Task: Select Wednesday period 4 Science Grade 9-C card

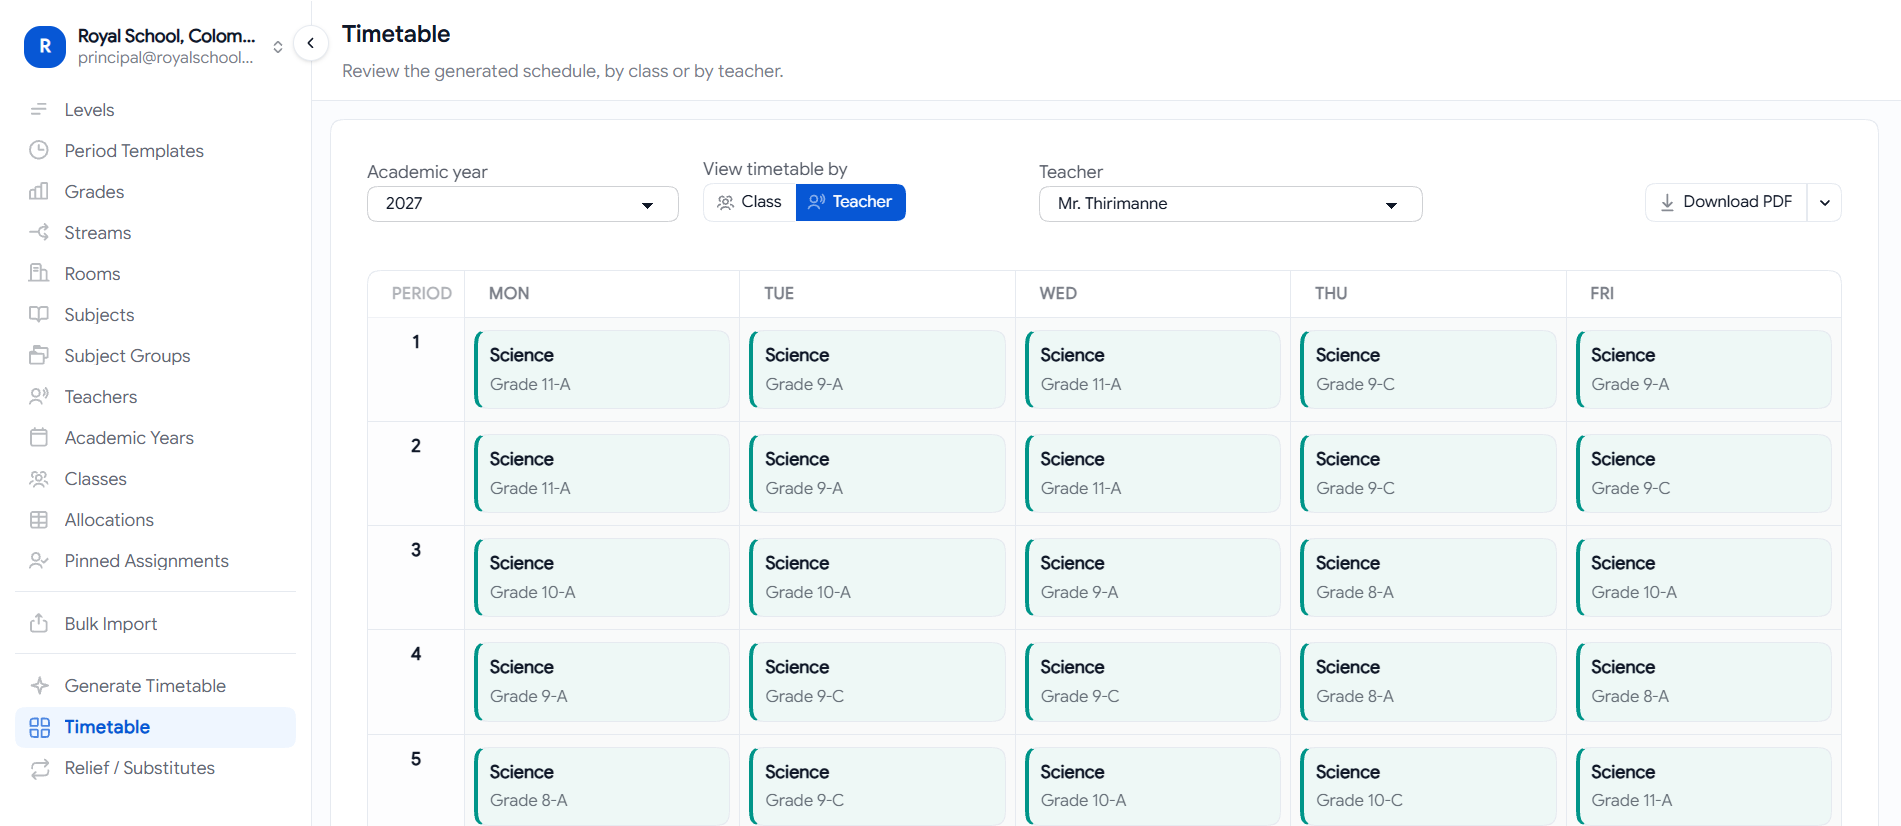Action: pyautogui.click(x=1153, y=681)
